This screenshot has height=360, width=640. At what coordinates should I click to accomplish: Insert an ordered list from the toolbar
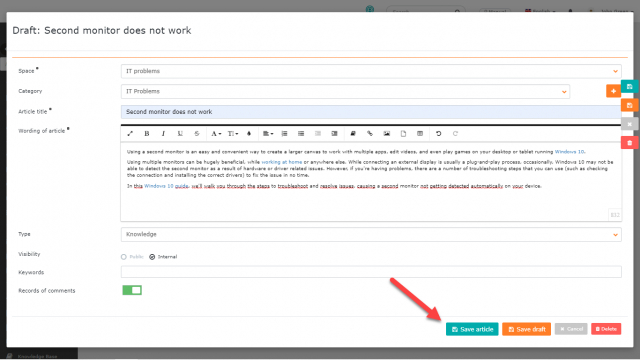[284, 133]
